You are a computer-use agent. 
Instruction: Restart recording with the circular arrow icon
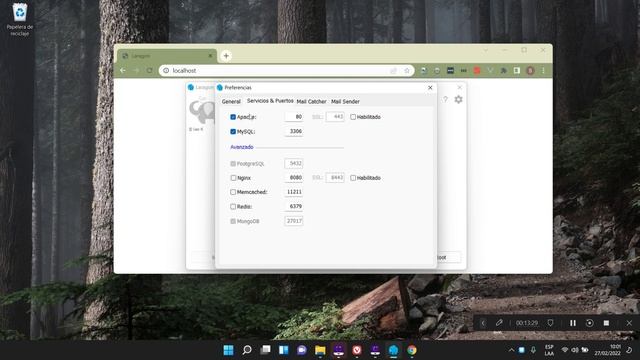[589, 323]
